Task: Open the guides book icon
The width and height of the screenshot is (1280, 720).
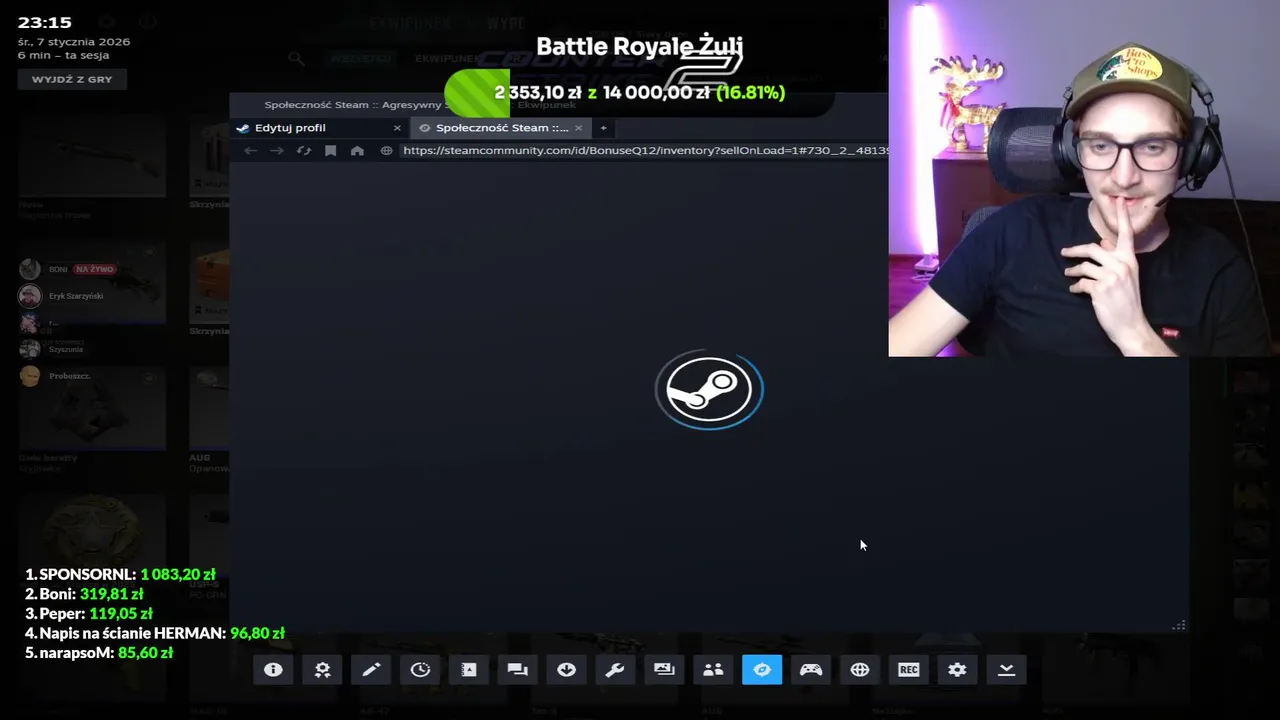Action: tap(469, 670)
